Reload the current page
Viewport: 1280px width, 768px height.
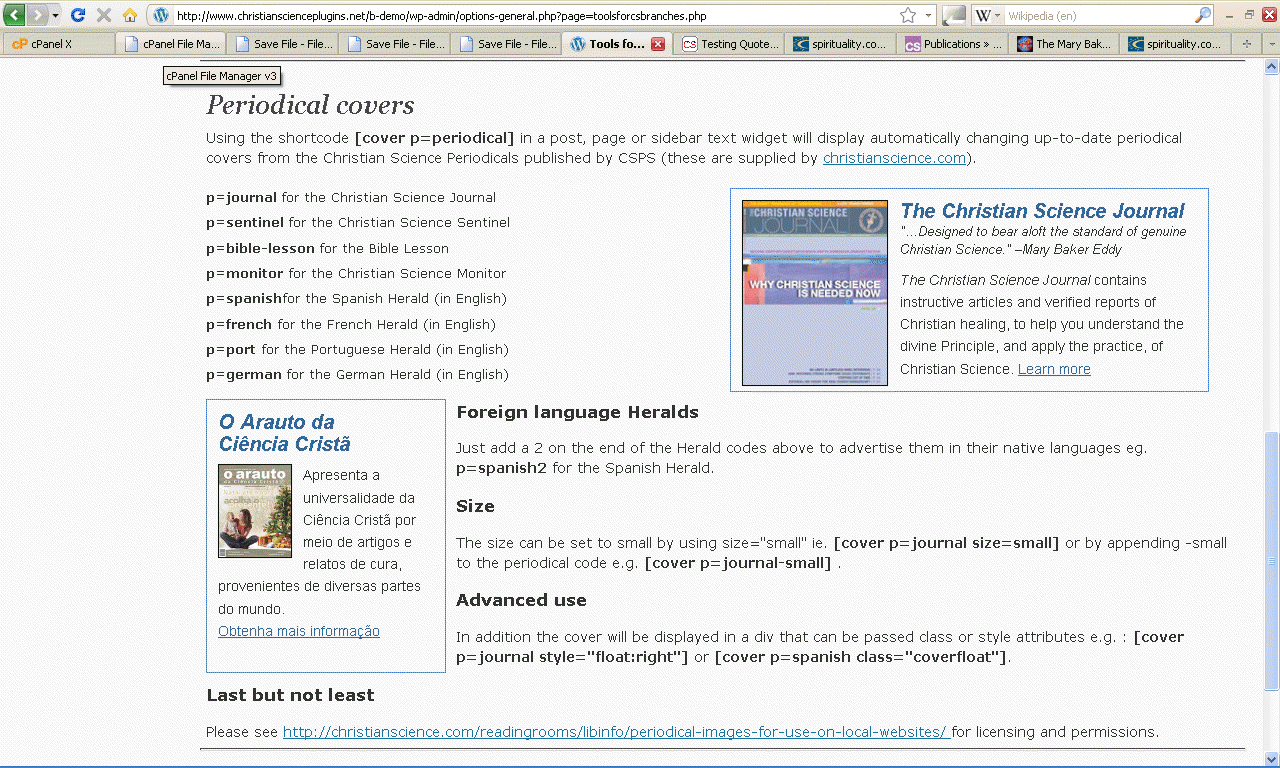point(78,15)
